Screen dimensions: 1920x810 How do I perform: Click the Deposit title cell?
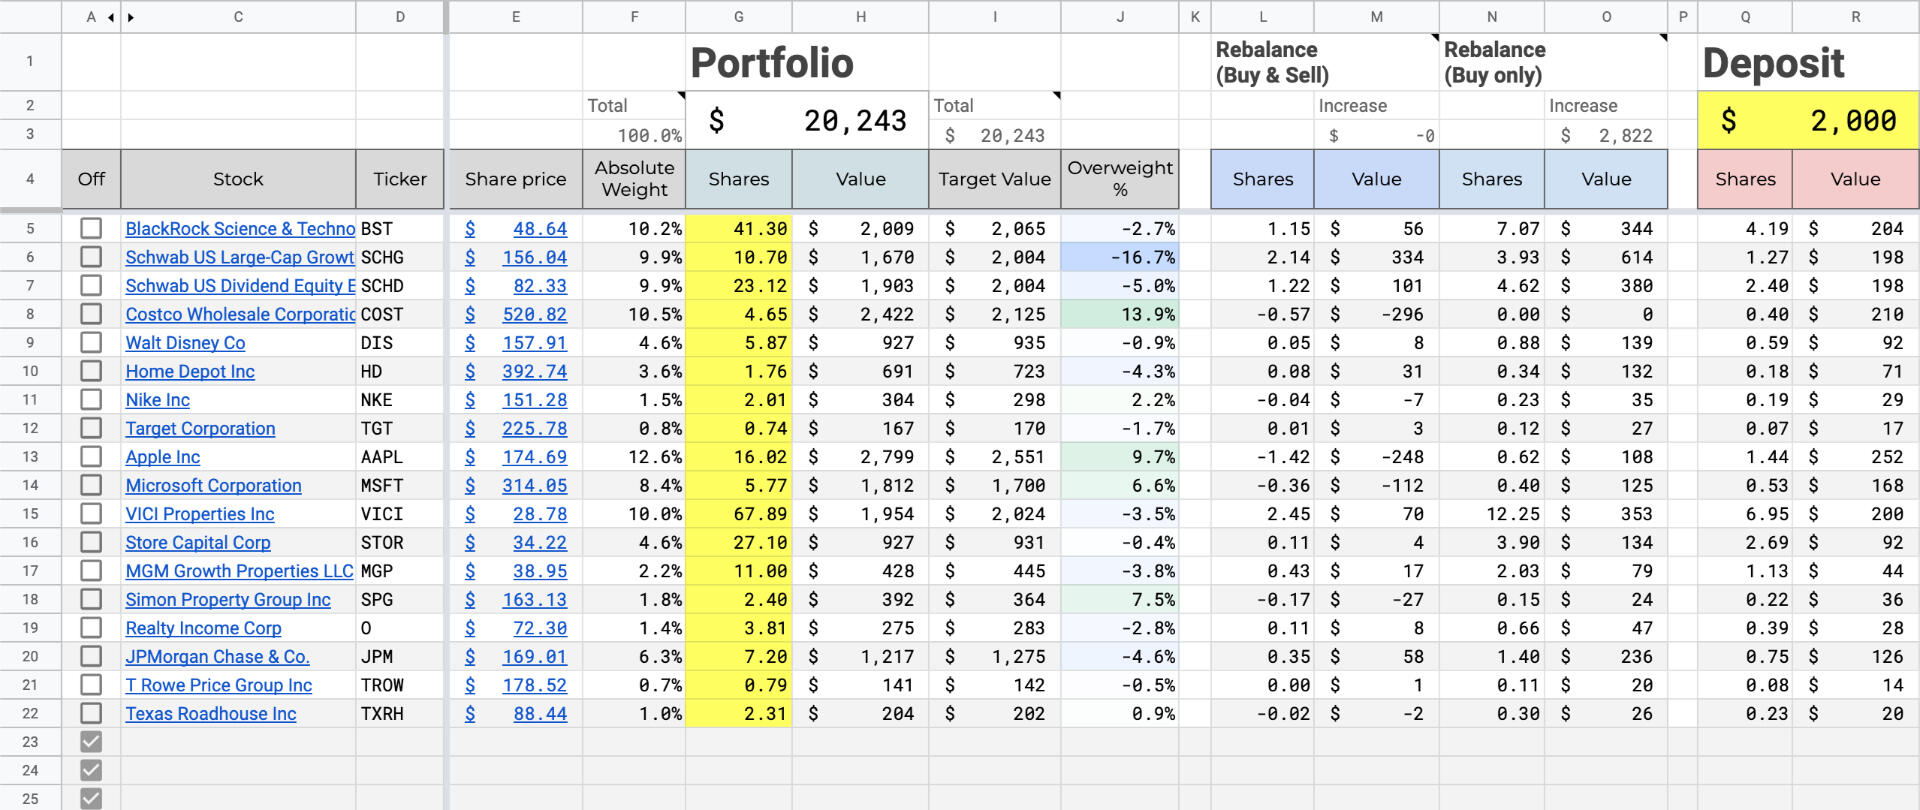point(1808,62)
